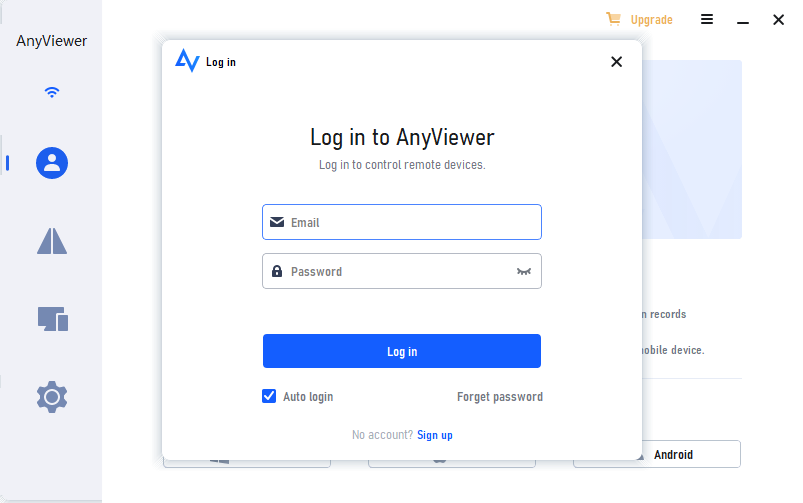The width and height of the screenshot is (803, 503).
Task: Click the Upgrade shopping cart icon
Action: tap(614, 19)
